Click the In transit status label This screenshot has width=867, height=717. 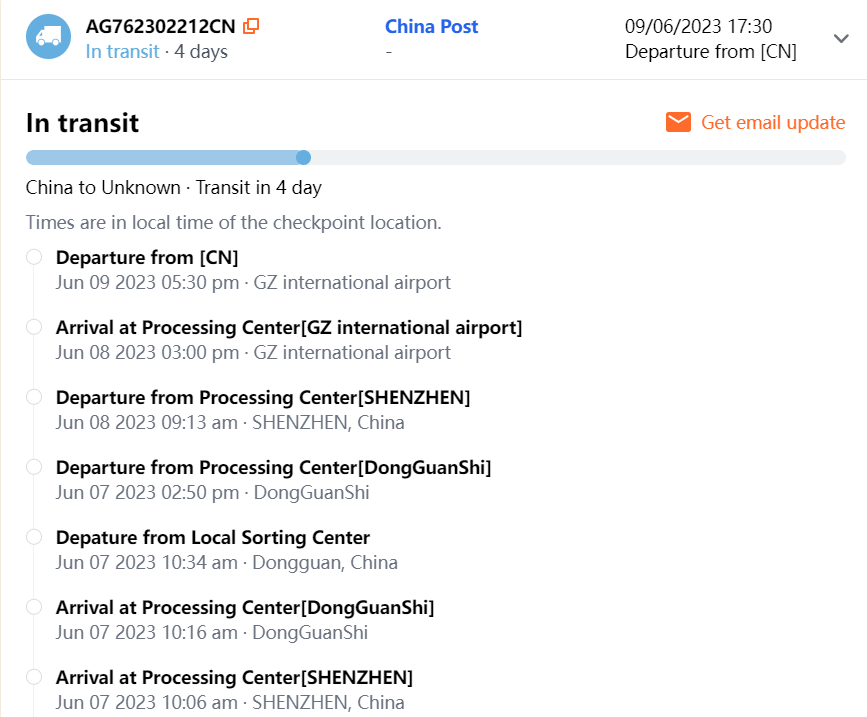[122, 51]
